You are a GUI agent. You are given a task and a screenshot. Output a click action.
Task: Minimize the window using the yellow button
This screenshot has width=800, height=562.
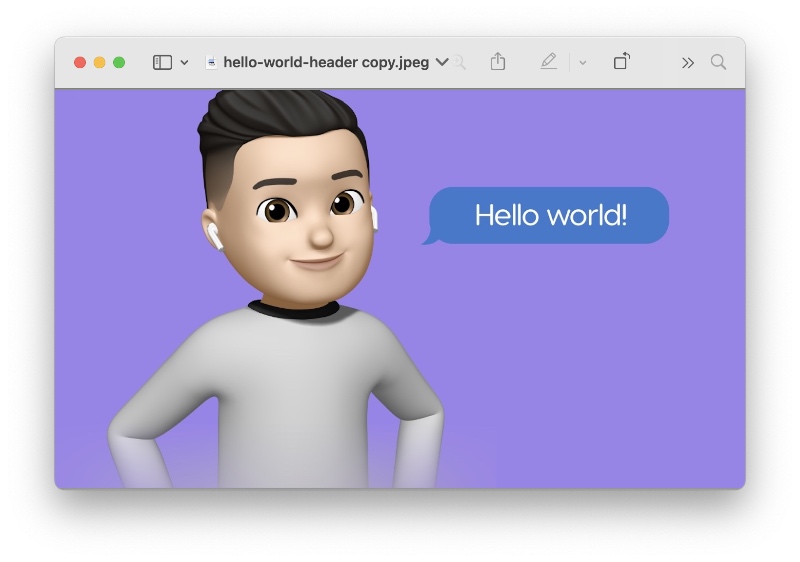[x=99, y=62]
